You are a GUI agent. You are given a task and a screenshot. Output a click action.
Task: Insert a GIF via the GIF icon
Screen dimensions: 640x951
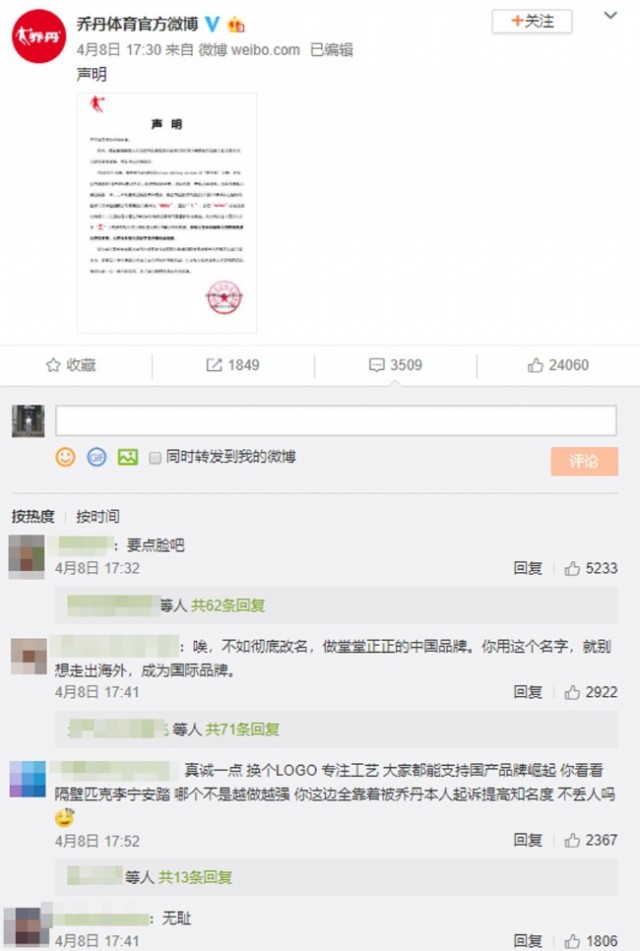pos(96,457)
